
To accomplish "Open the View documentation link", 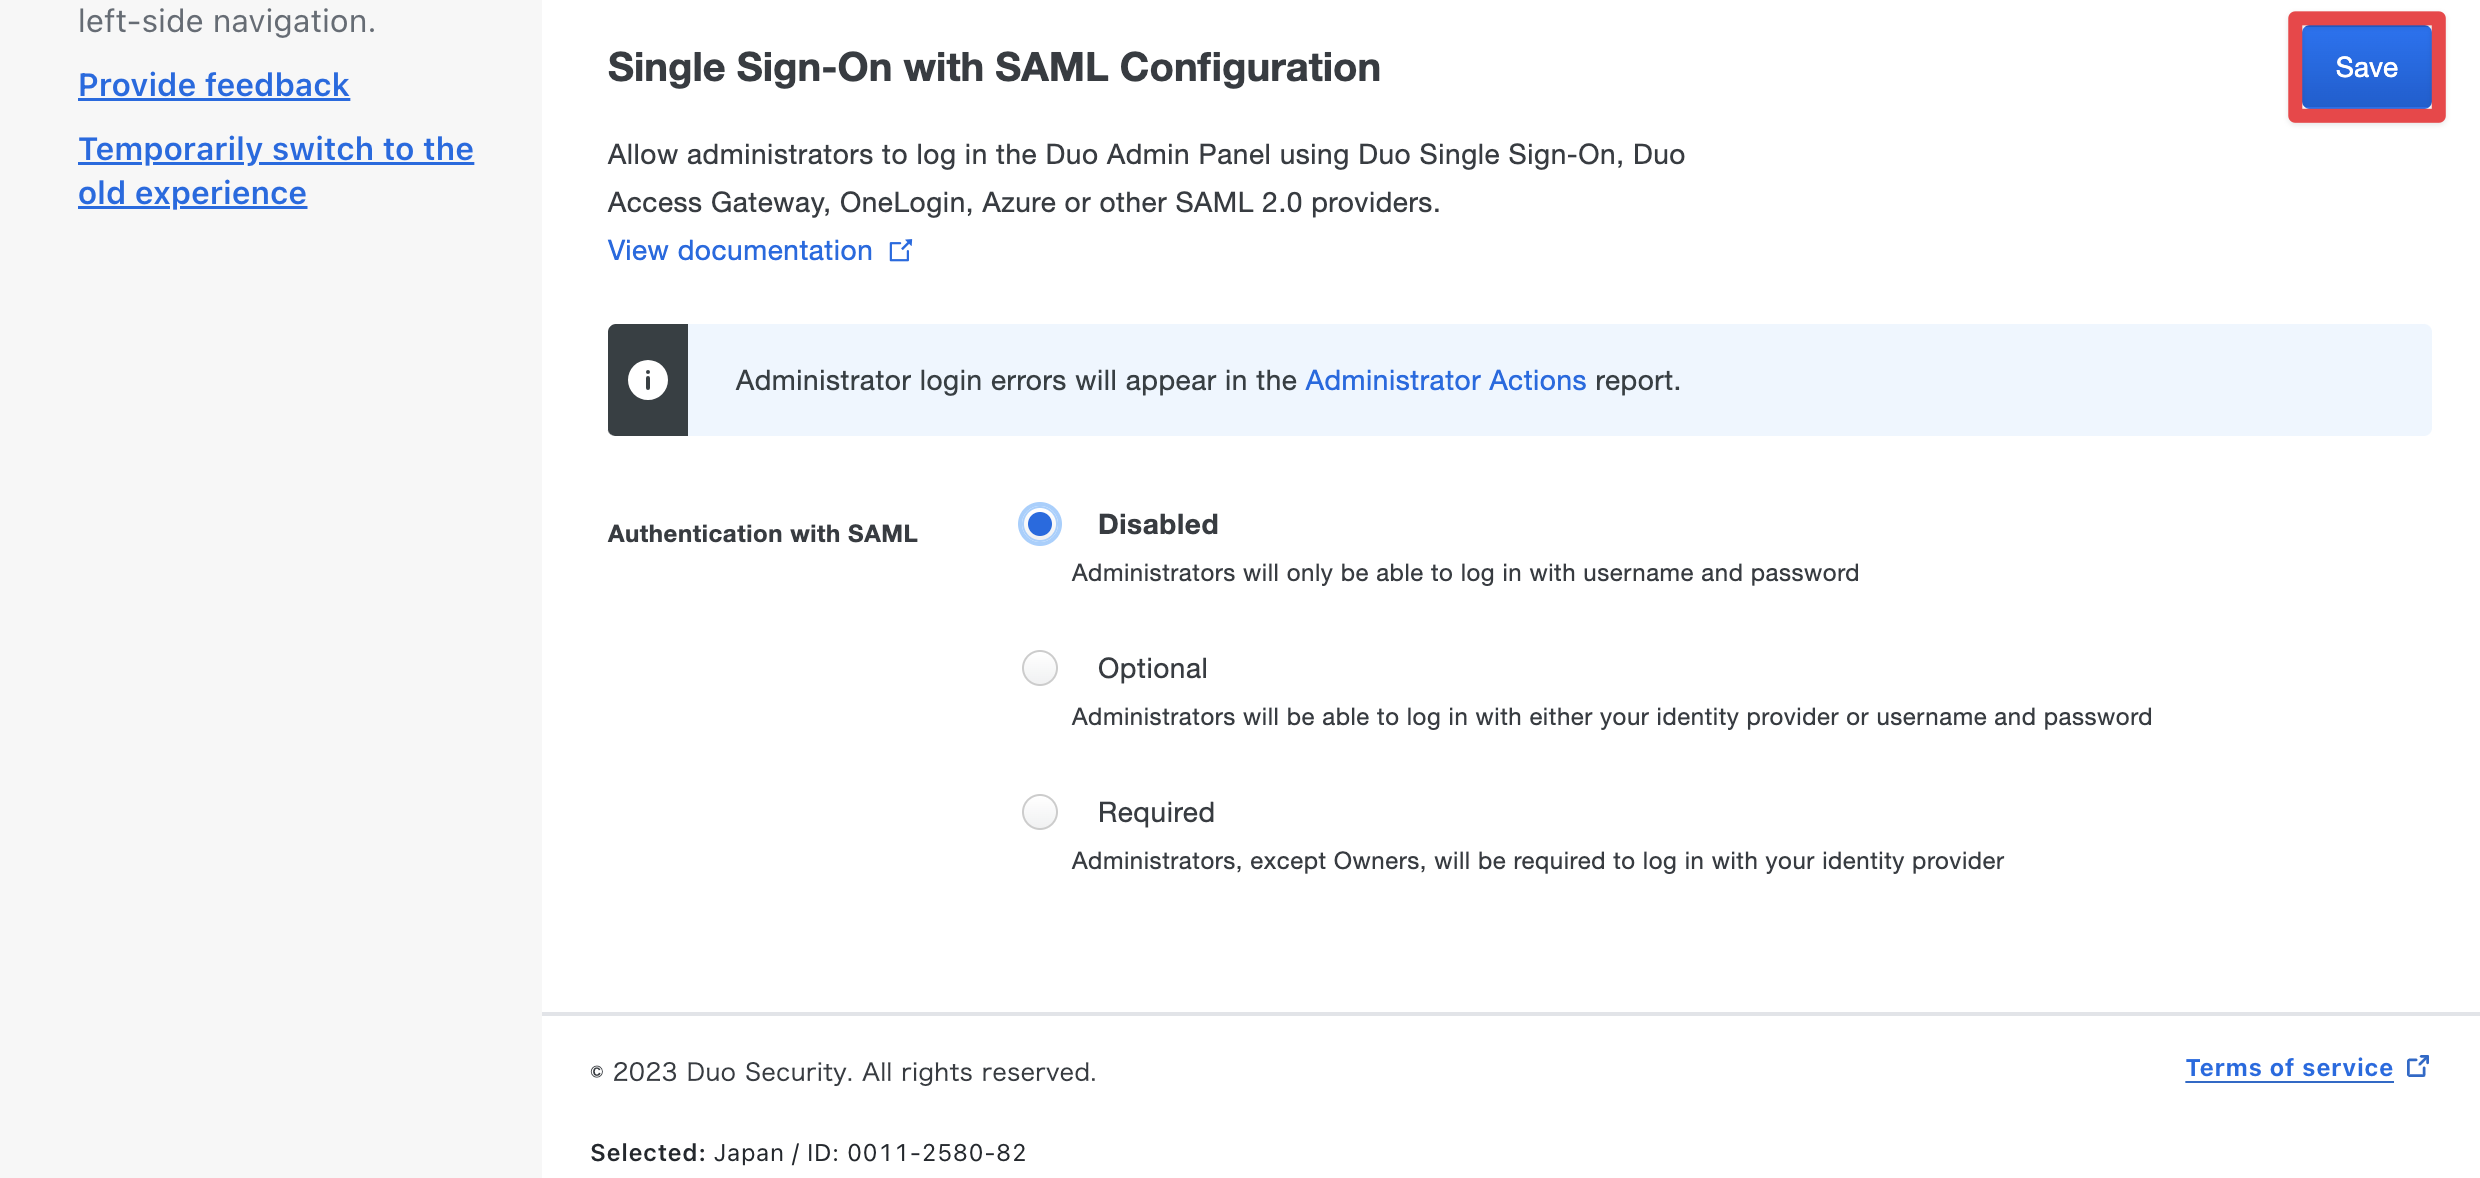I will 740,250.
